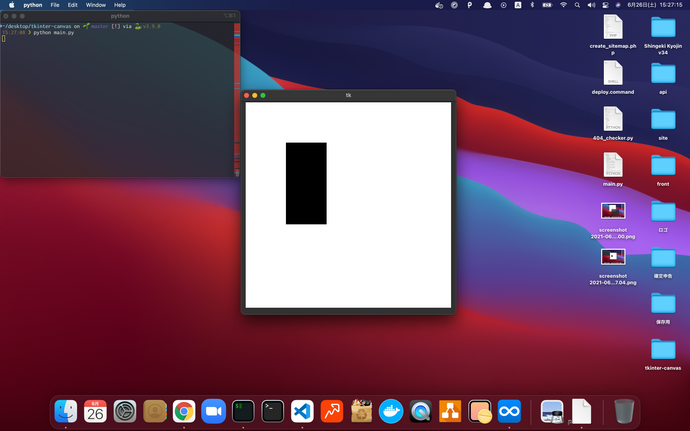Screen dimensions: 690x431
Task: Open the Wi-Fi menu
Action: [x=563, y=5]
